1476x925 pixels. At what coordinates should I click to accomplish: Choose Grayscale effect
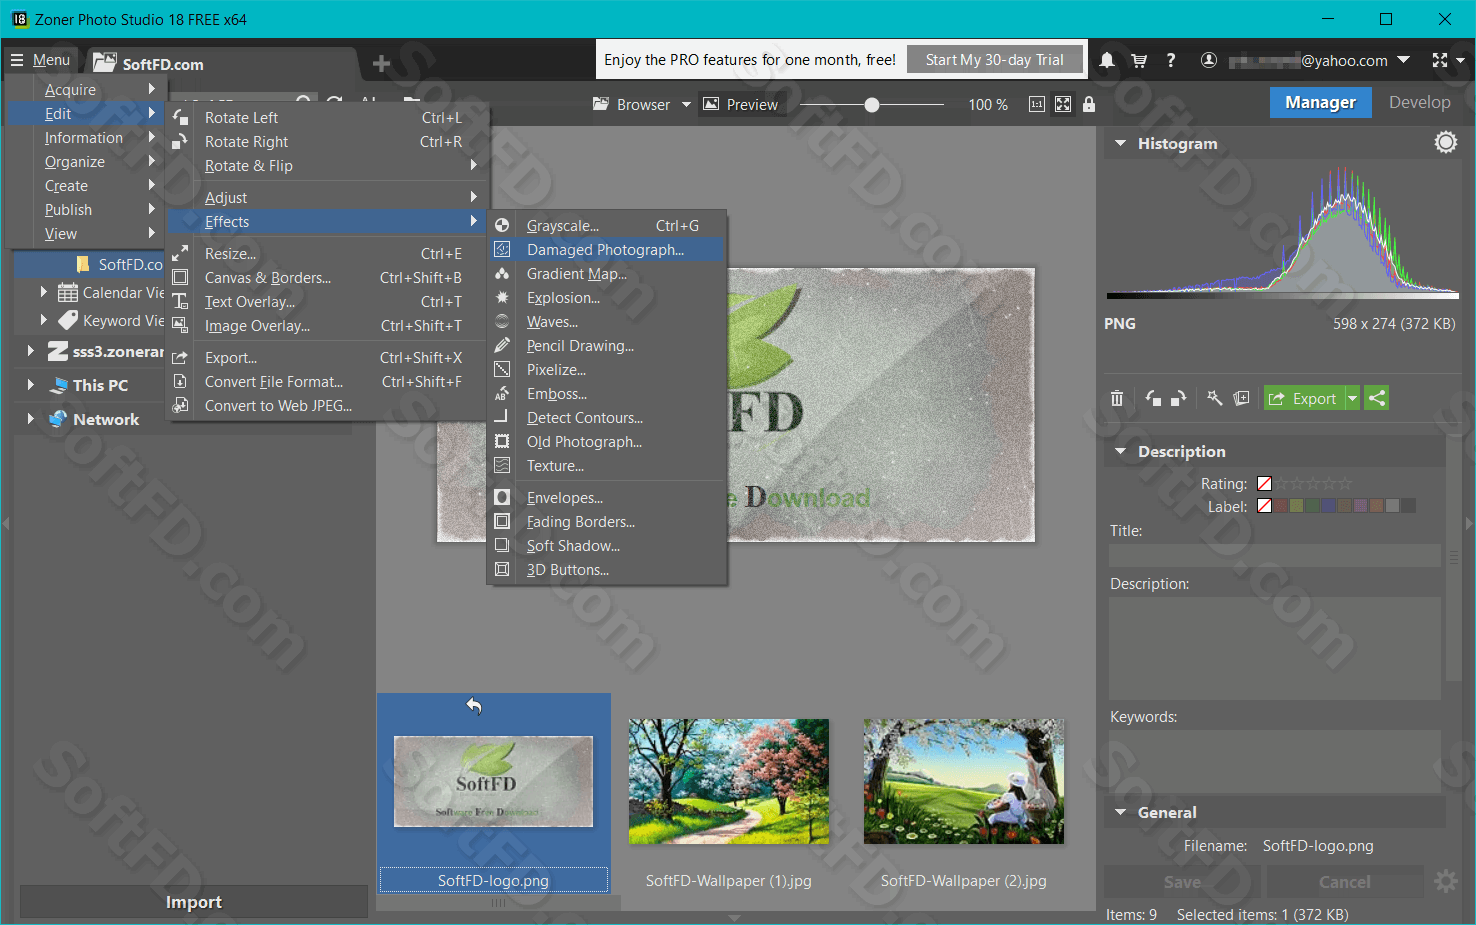coord(608,226)
